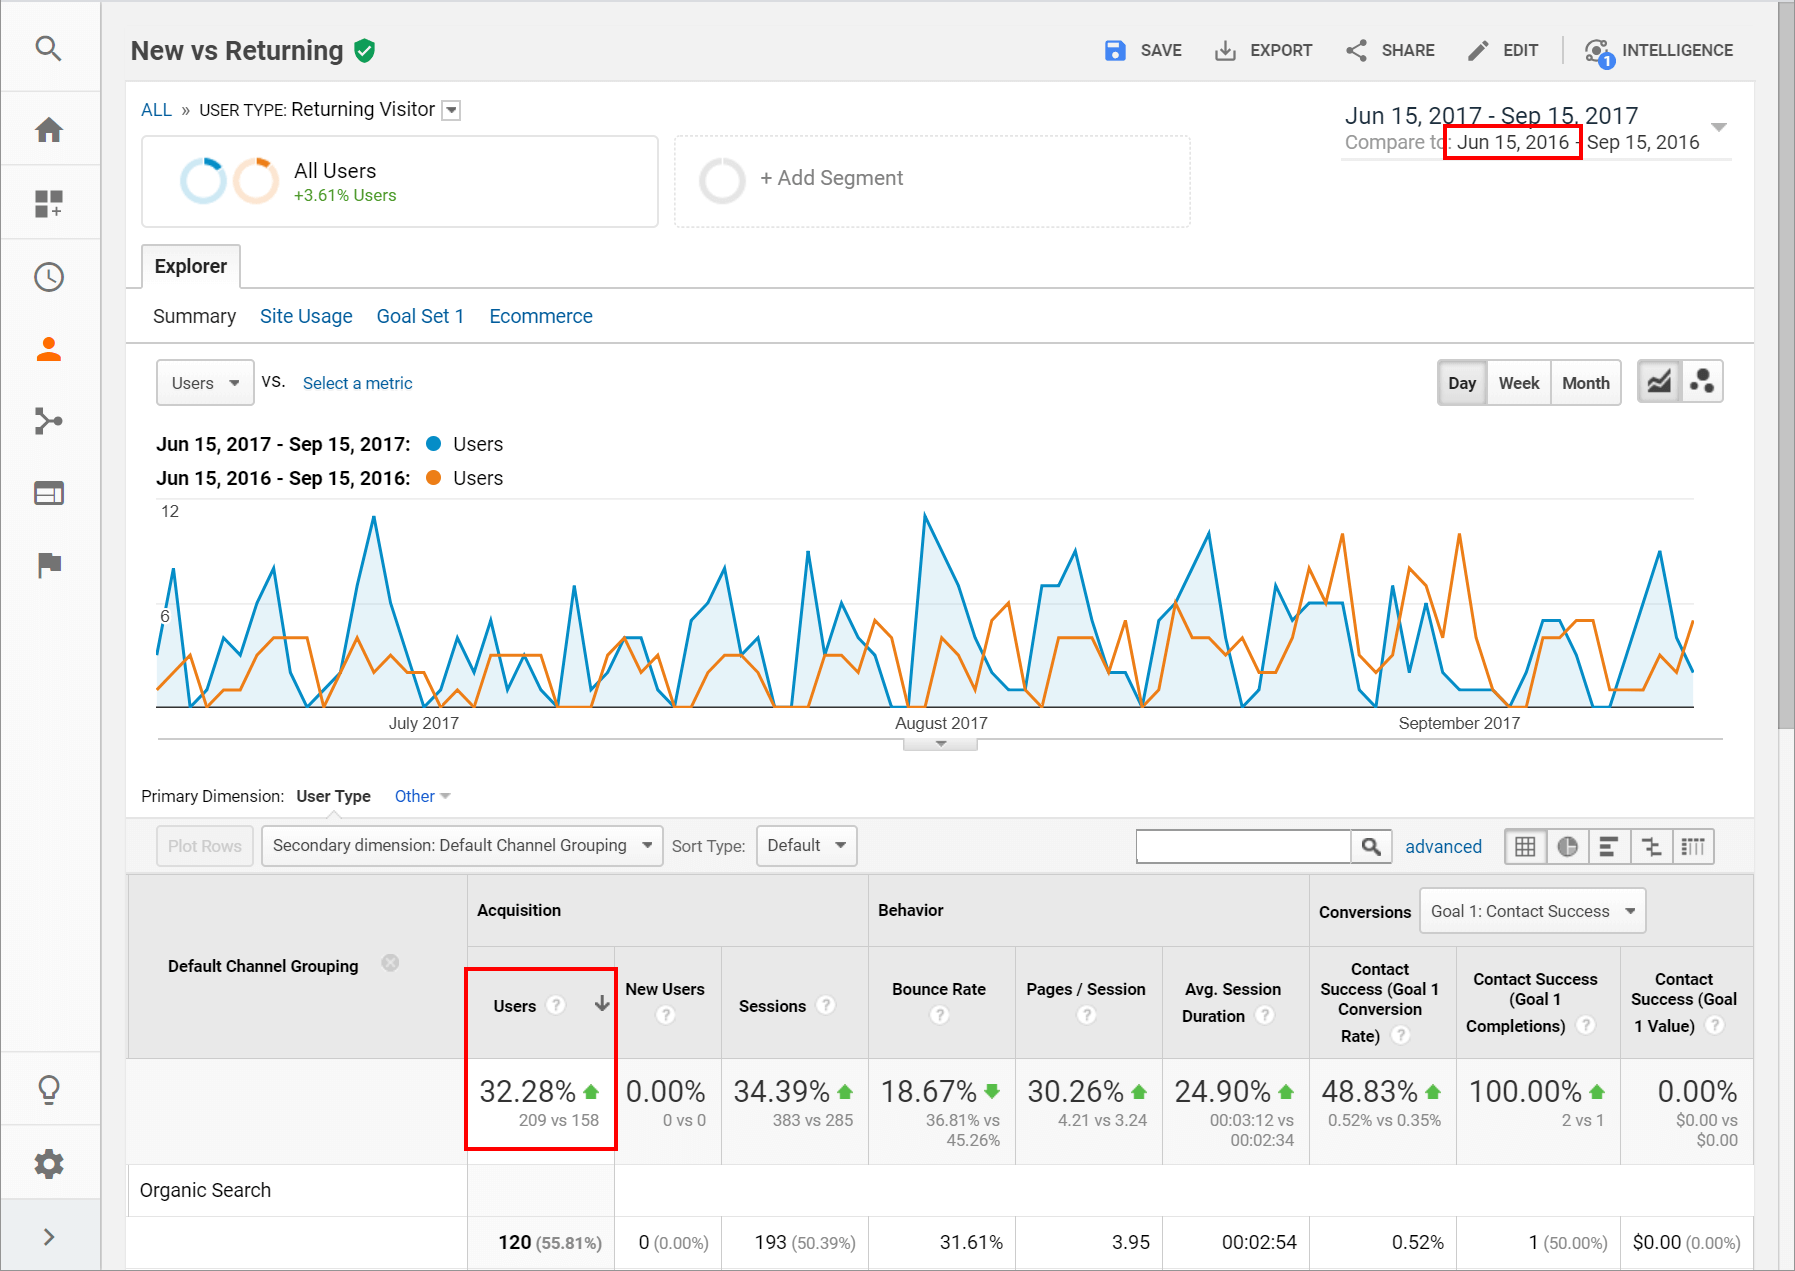
Task: Open Acquisition reports icon
Action: click(x=48, y=421)
